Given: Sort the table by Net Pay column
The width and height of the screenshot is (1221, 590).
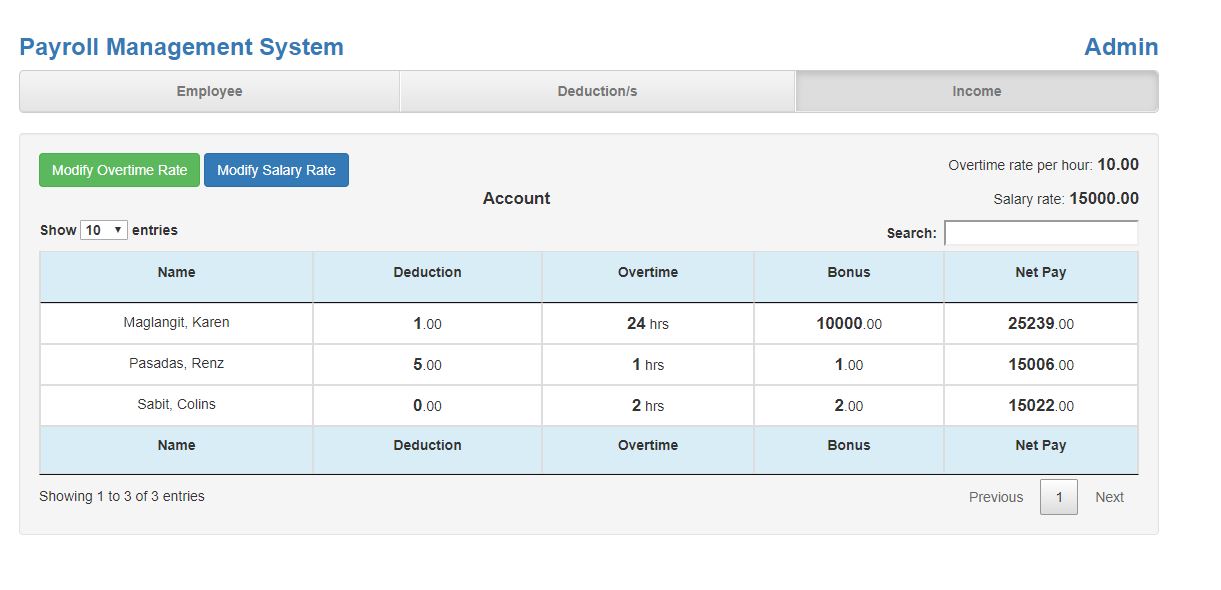Looking at the screenshot, I should (1040, 272).
